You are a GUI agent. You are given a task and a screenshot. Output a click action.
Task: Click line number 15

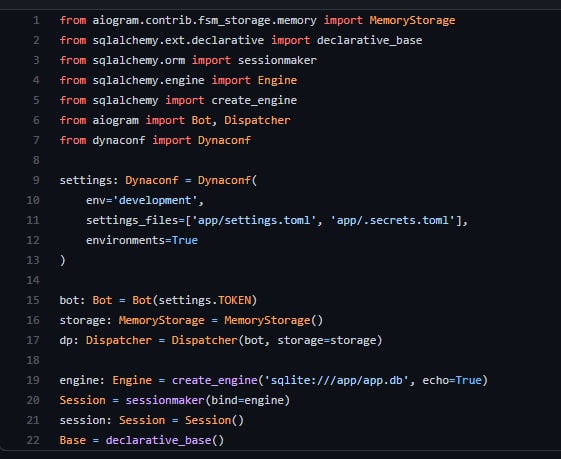pyautogui.click(x=33, y=300)
